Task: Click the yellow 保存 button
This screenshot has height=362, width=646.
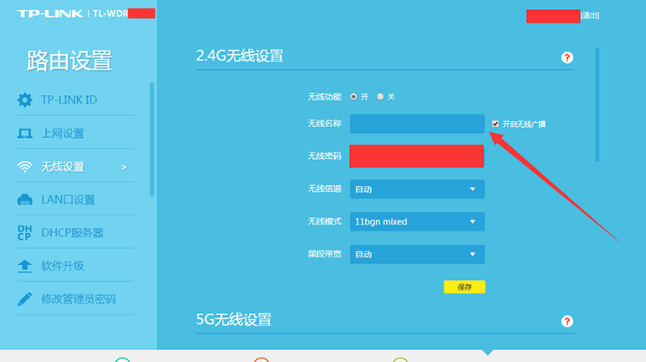Action: click(x=464, y=287)
